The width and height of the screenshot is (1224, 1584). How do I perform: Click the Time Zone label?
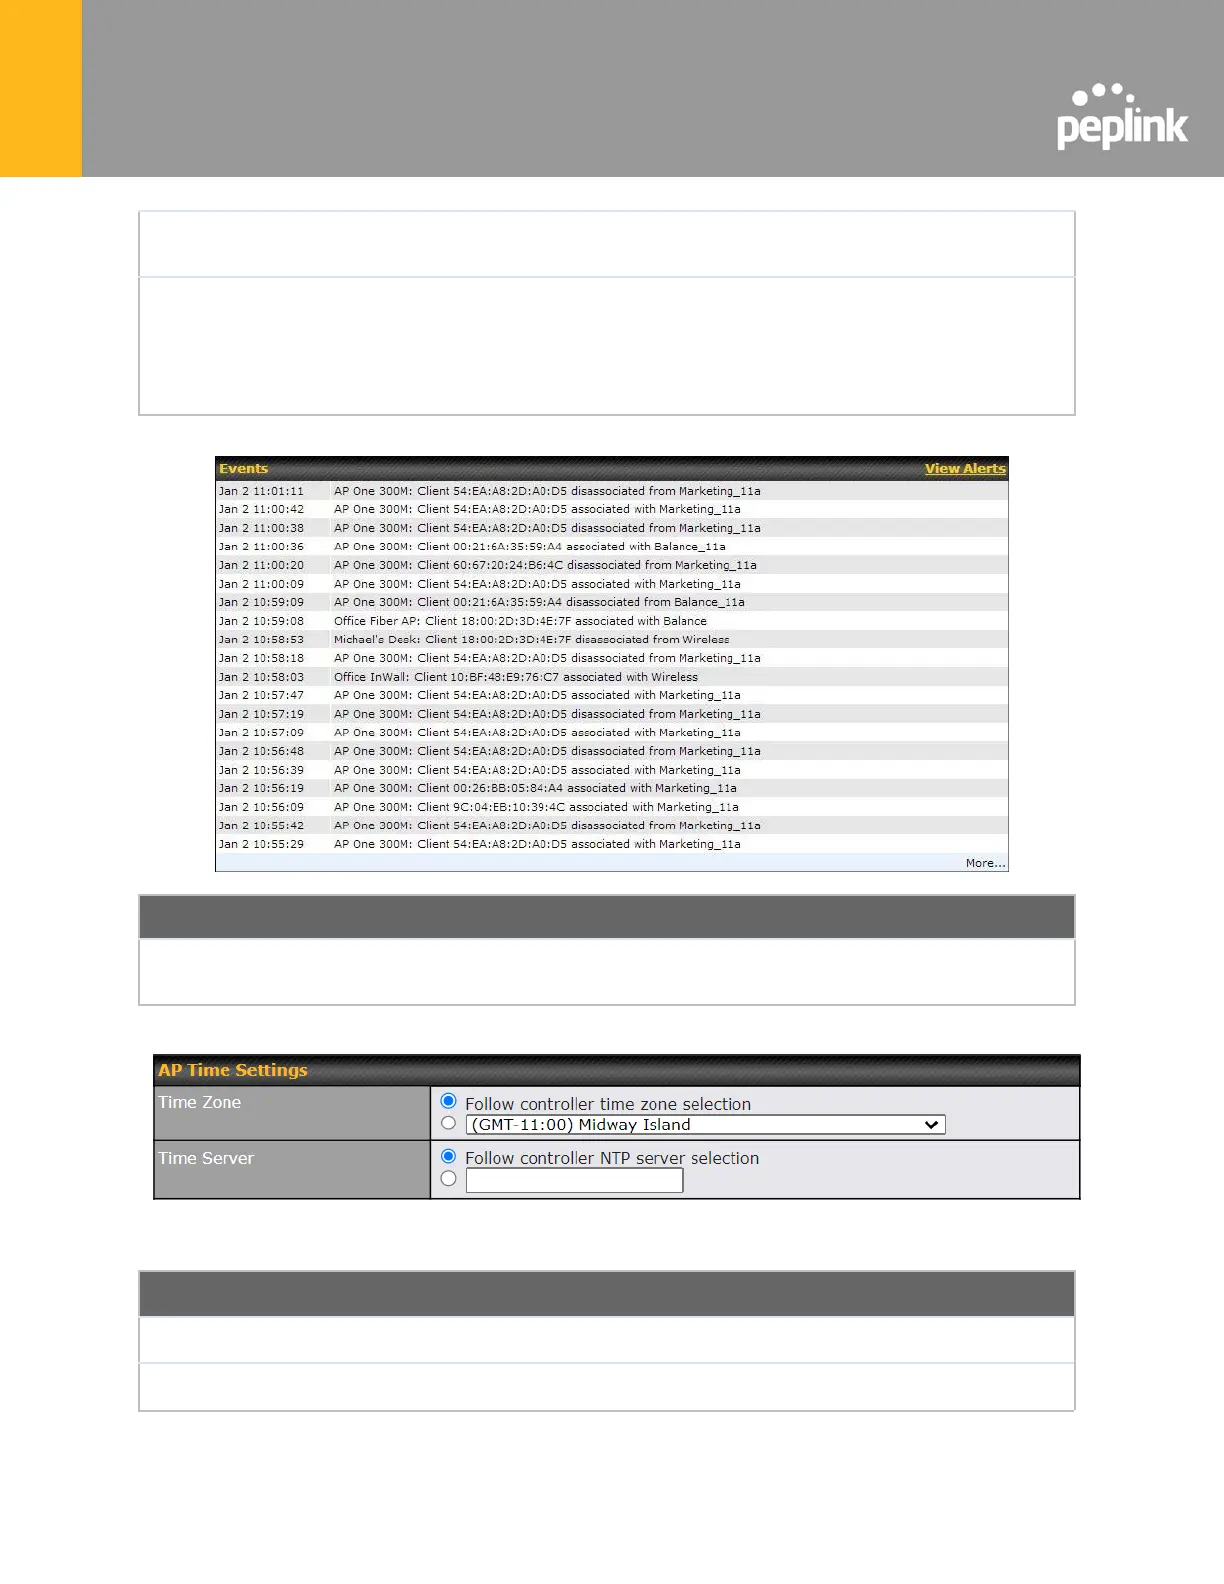pyautogui.click(x=199, y=1102)
